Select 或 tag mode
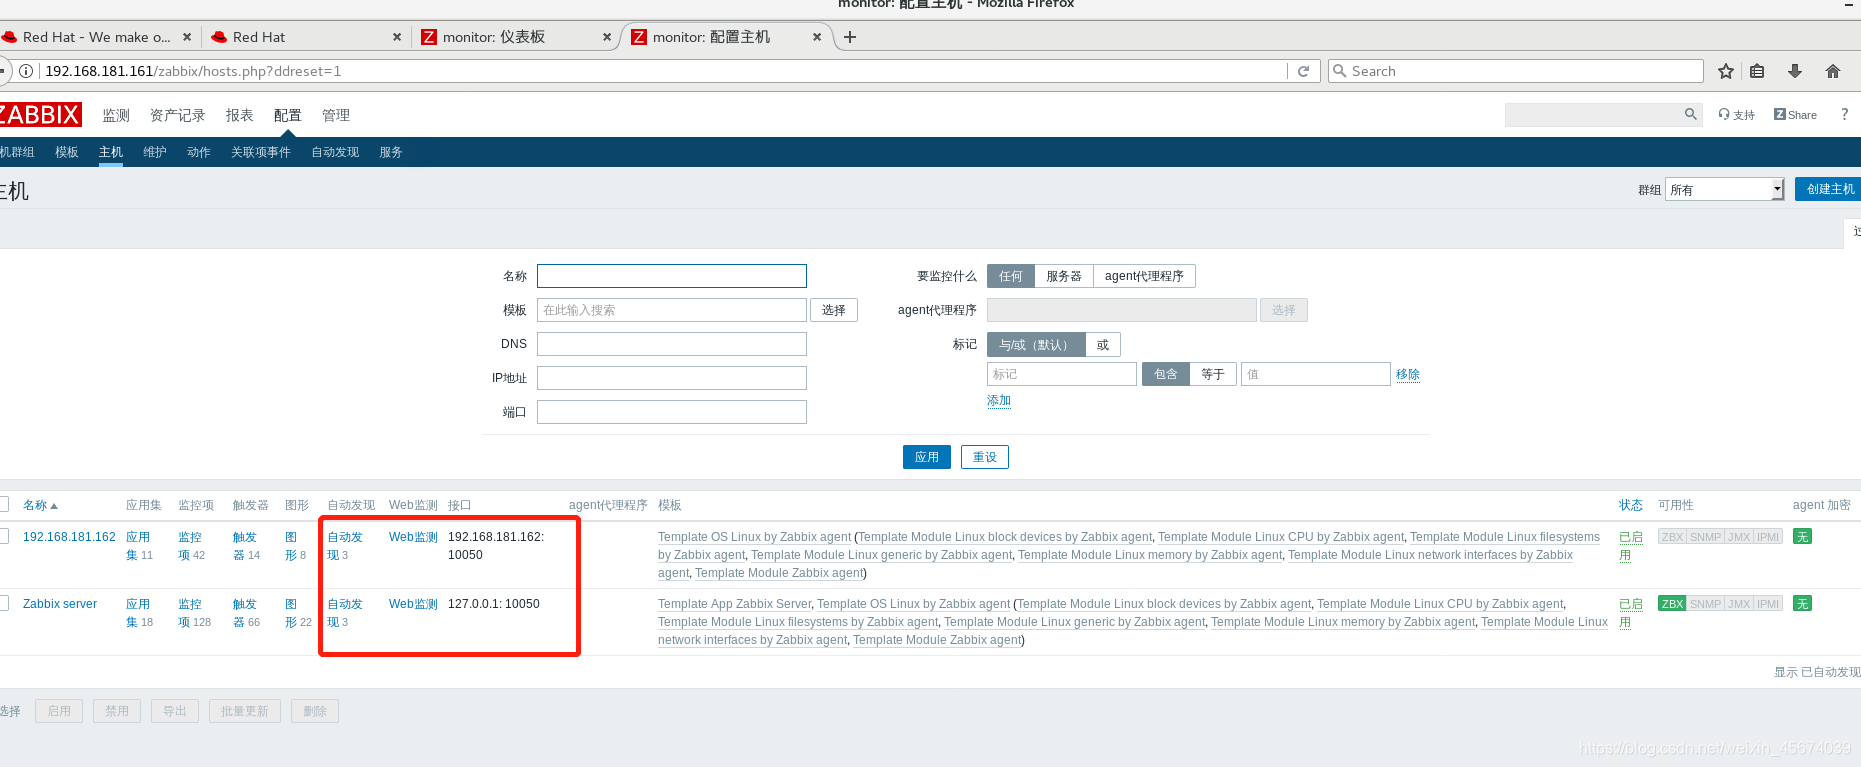Image resolution: width=1861 pixels, height=767 pixels. point(1103,345)
